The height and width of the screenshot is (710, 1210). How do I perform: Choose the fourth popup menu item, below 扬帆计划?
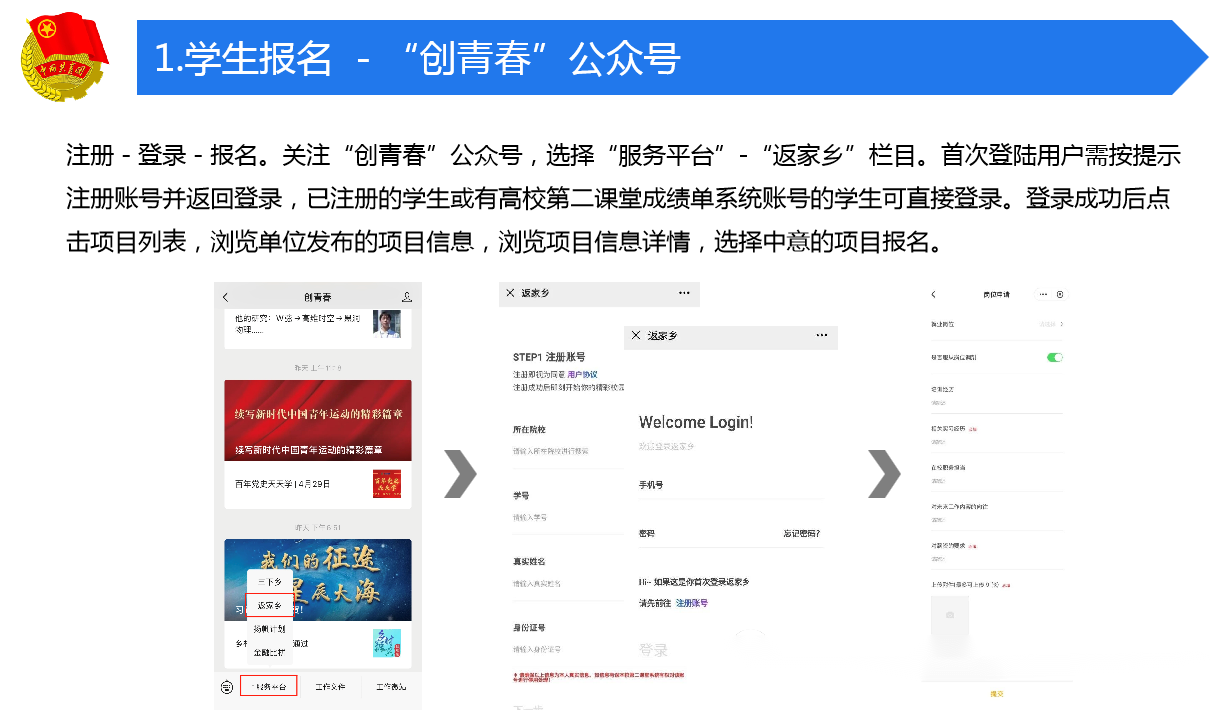[x=270, y=652]
